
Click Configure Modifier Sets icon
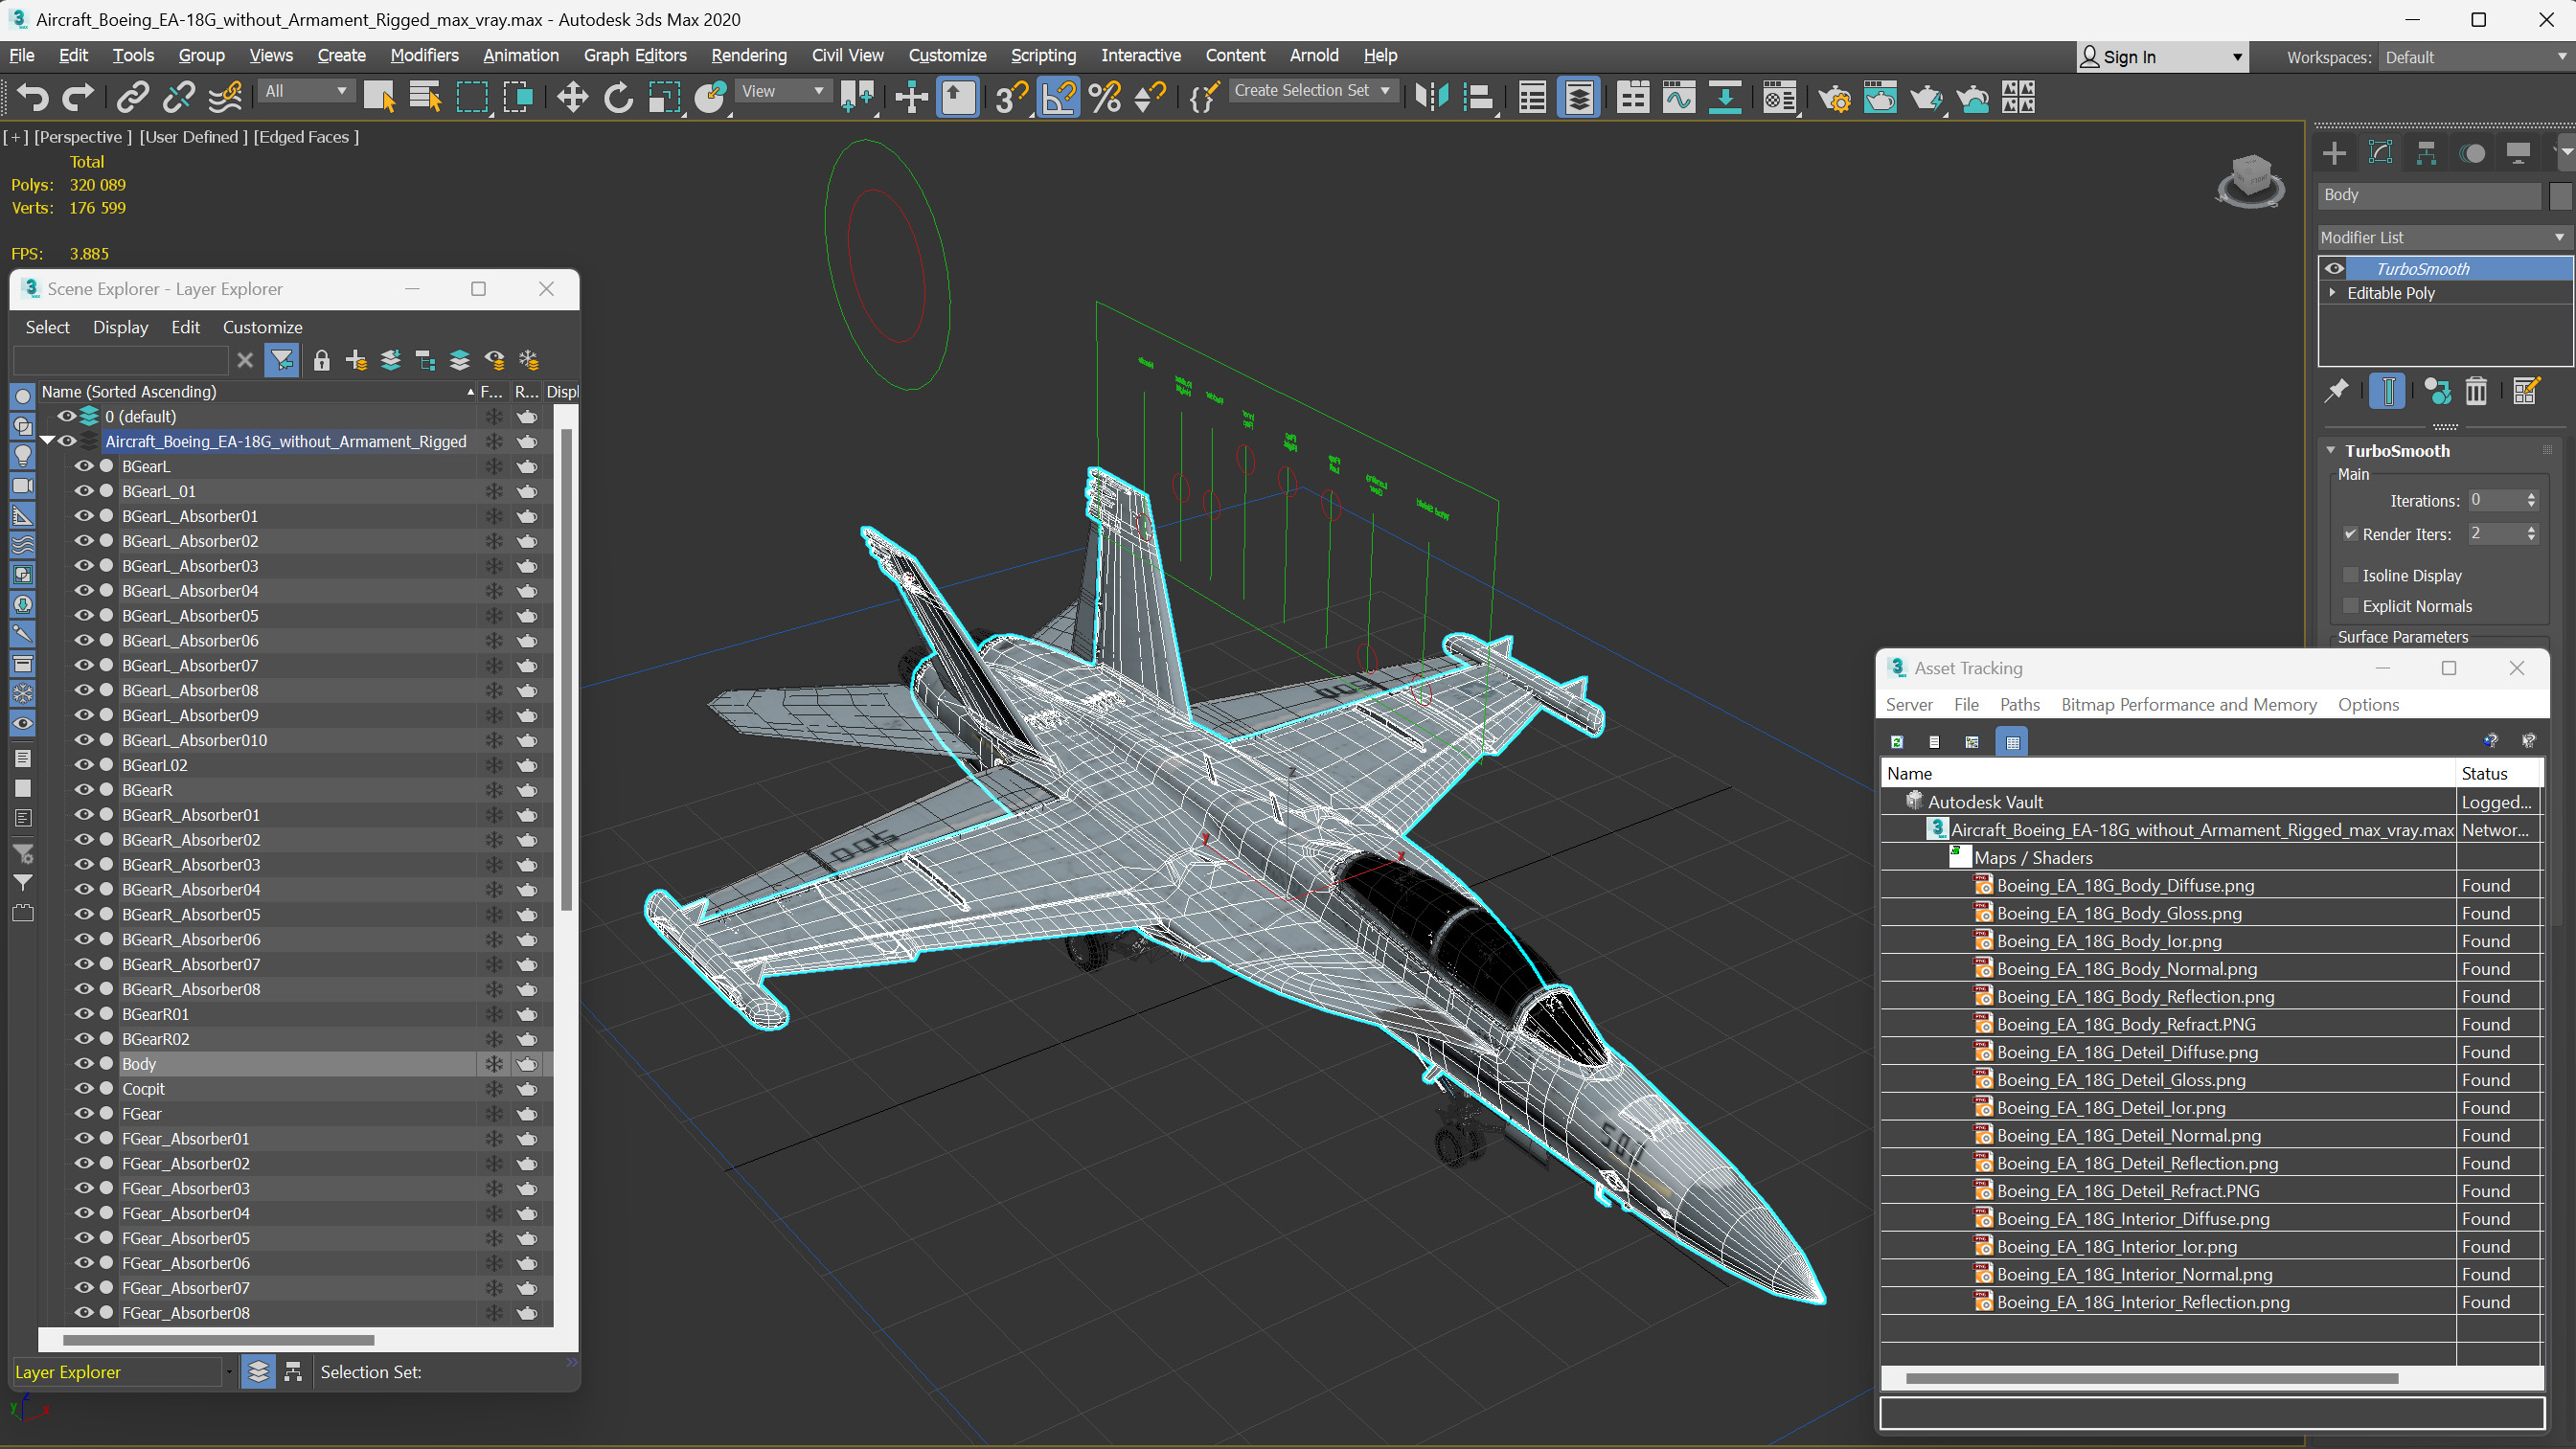tap(2526, 391)
